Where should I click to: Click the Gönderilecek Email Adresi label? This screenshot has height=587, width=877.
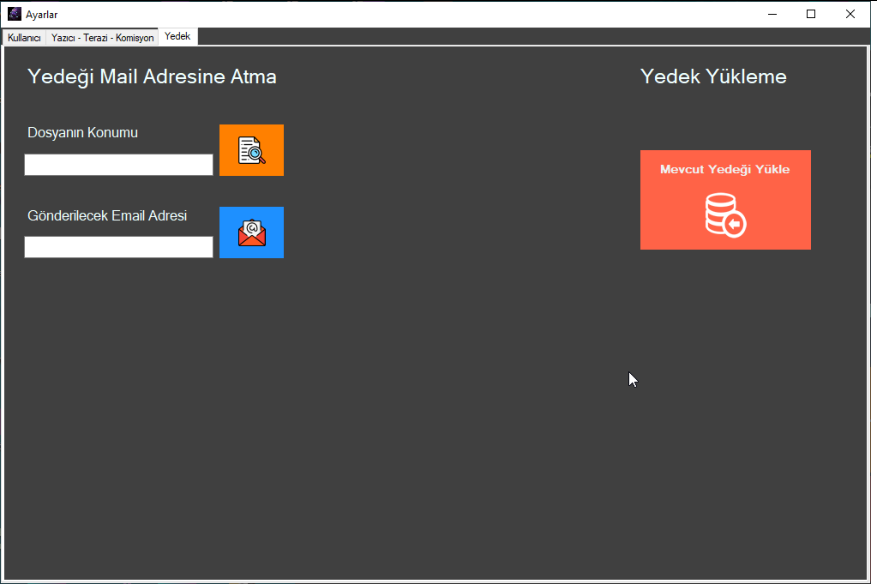[x=107, y=215]
